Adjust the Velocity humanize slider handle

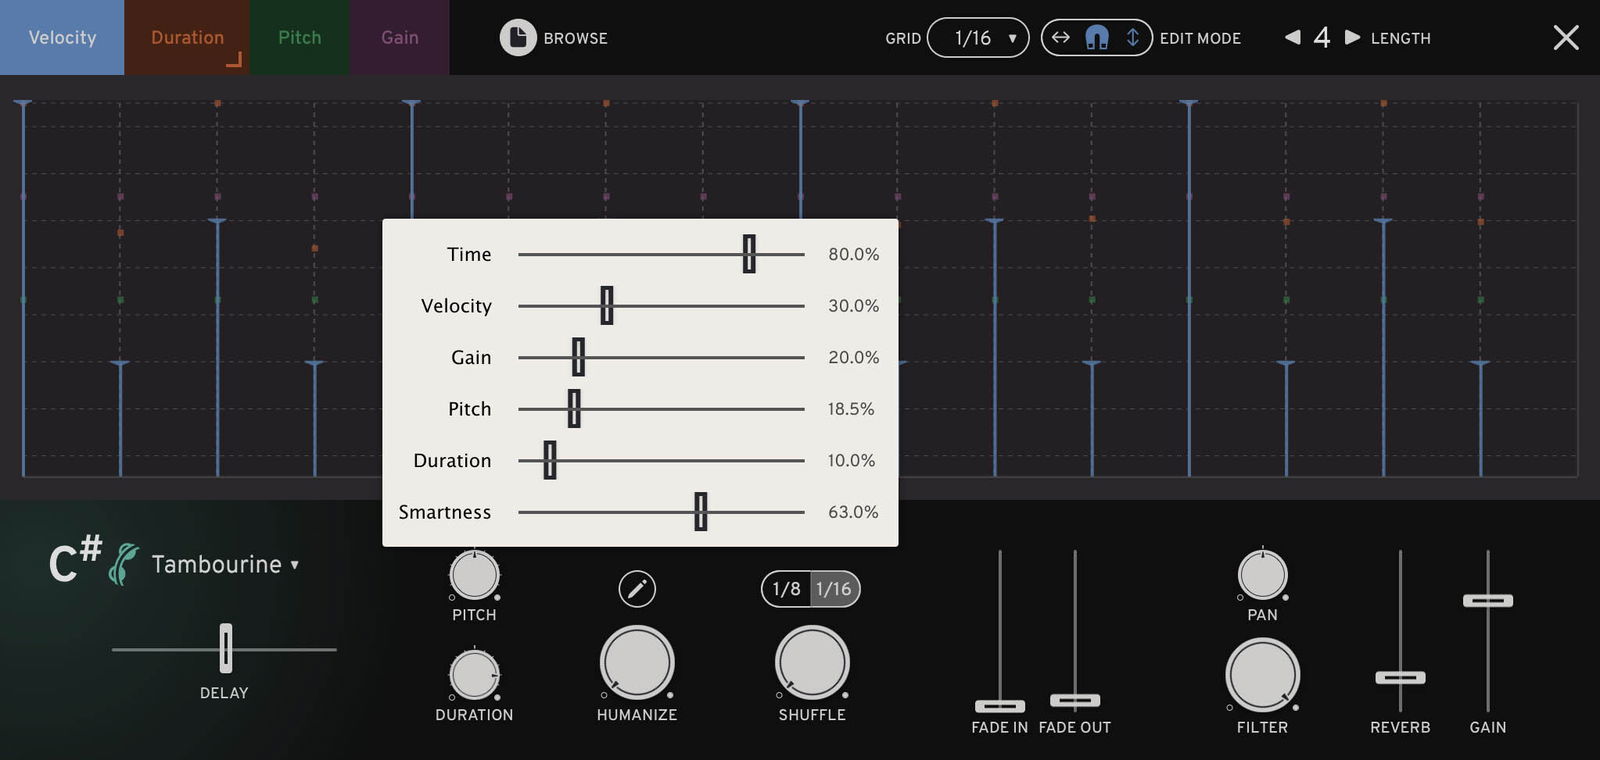pos(606,306)
